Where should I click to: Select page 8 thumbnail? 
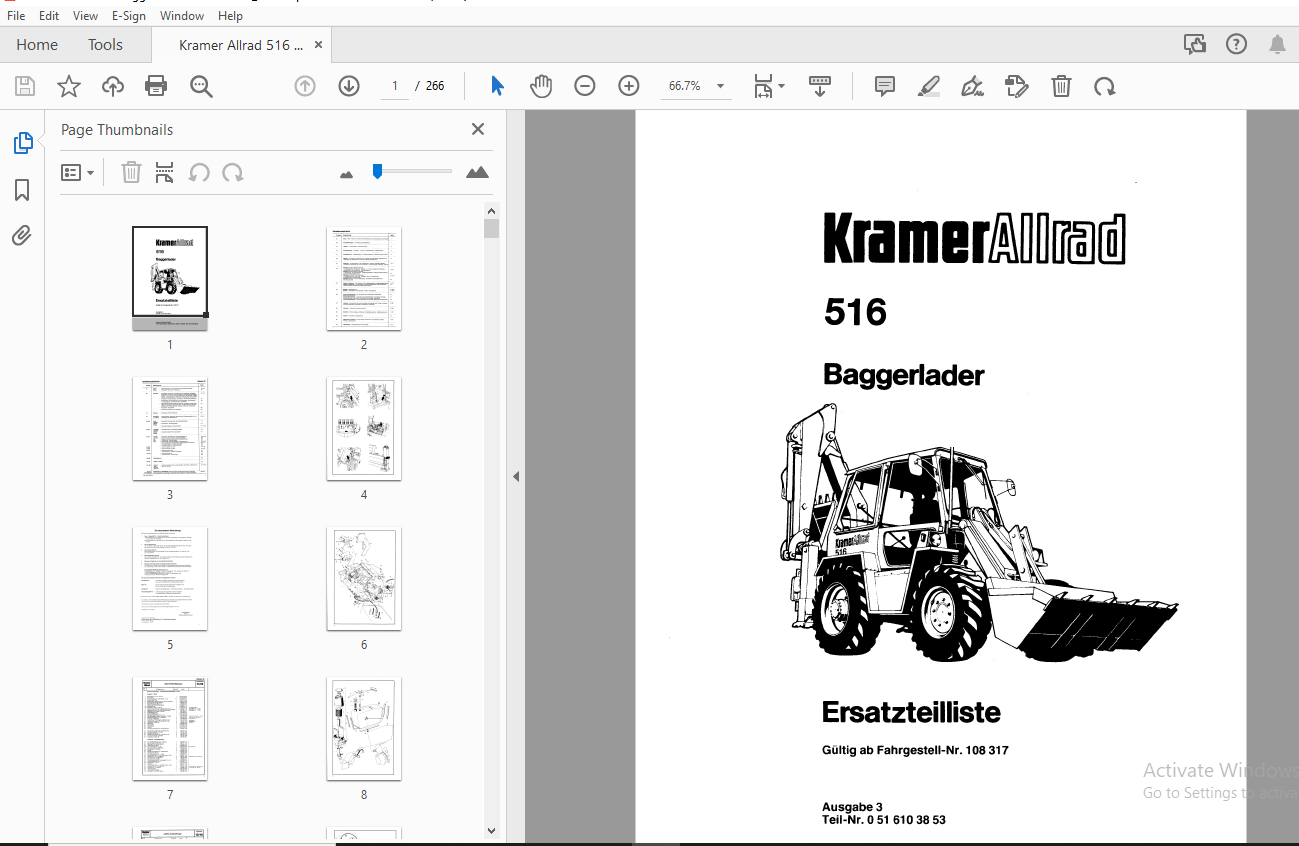tap(364, 728)
